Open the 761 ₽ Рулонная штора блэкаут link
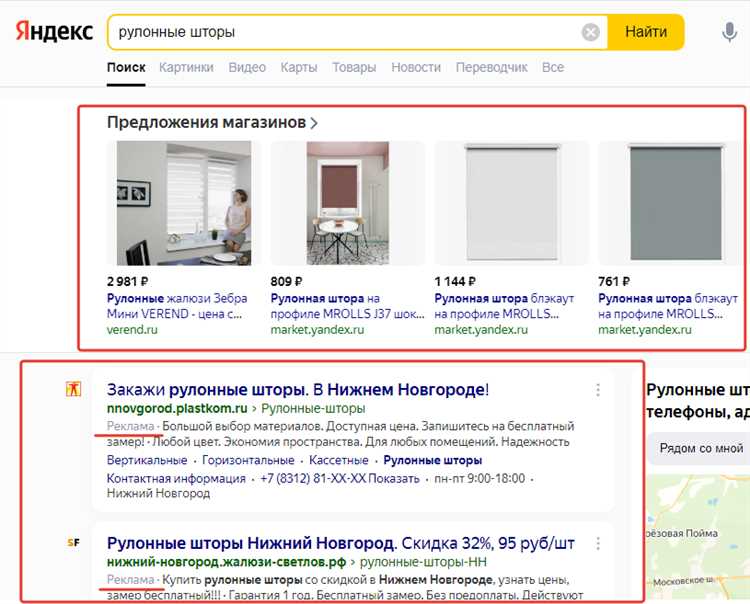The height and width of the screenshot is (604, 750). tap(668, 306)
